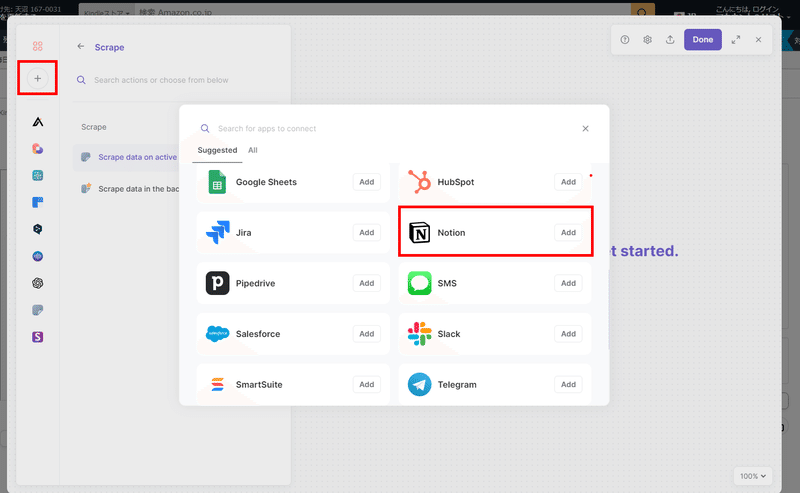Viewport: 800px width, 493px height.
Task: Click the Done button
Action: click(x=703, y=40)
